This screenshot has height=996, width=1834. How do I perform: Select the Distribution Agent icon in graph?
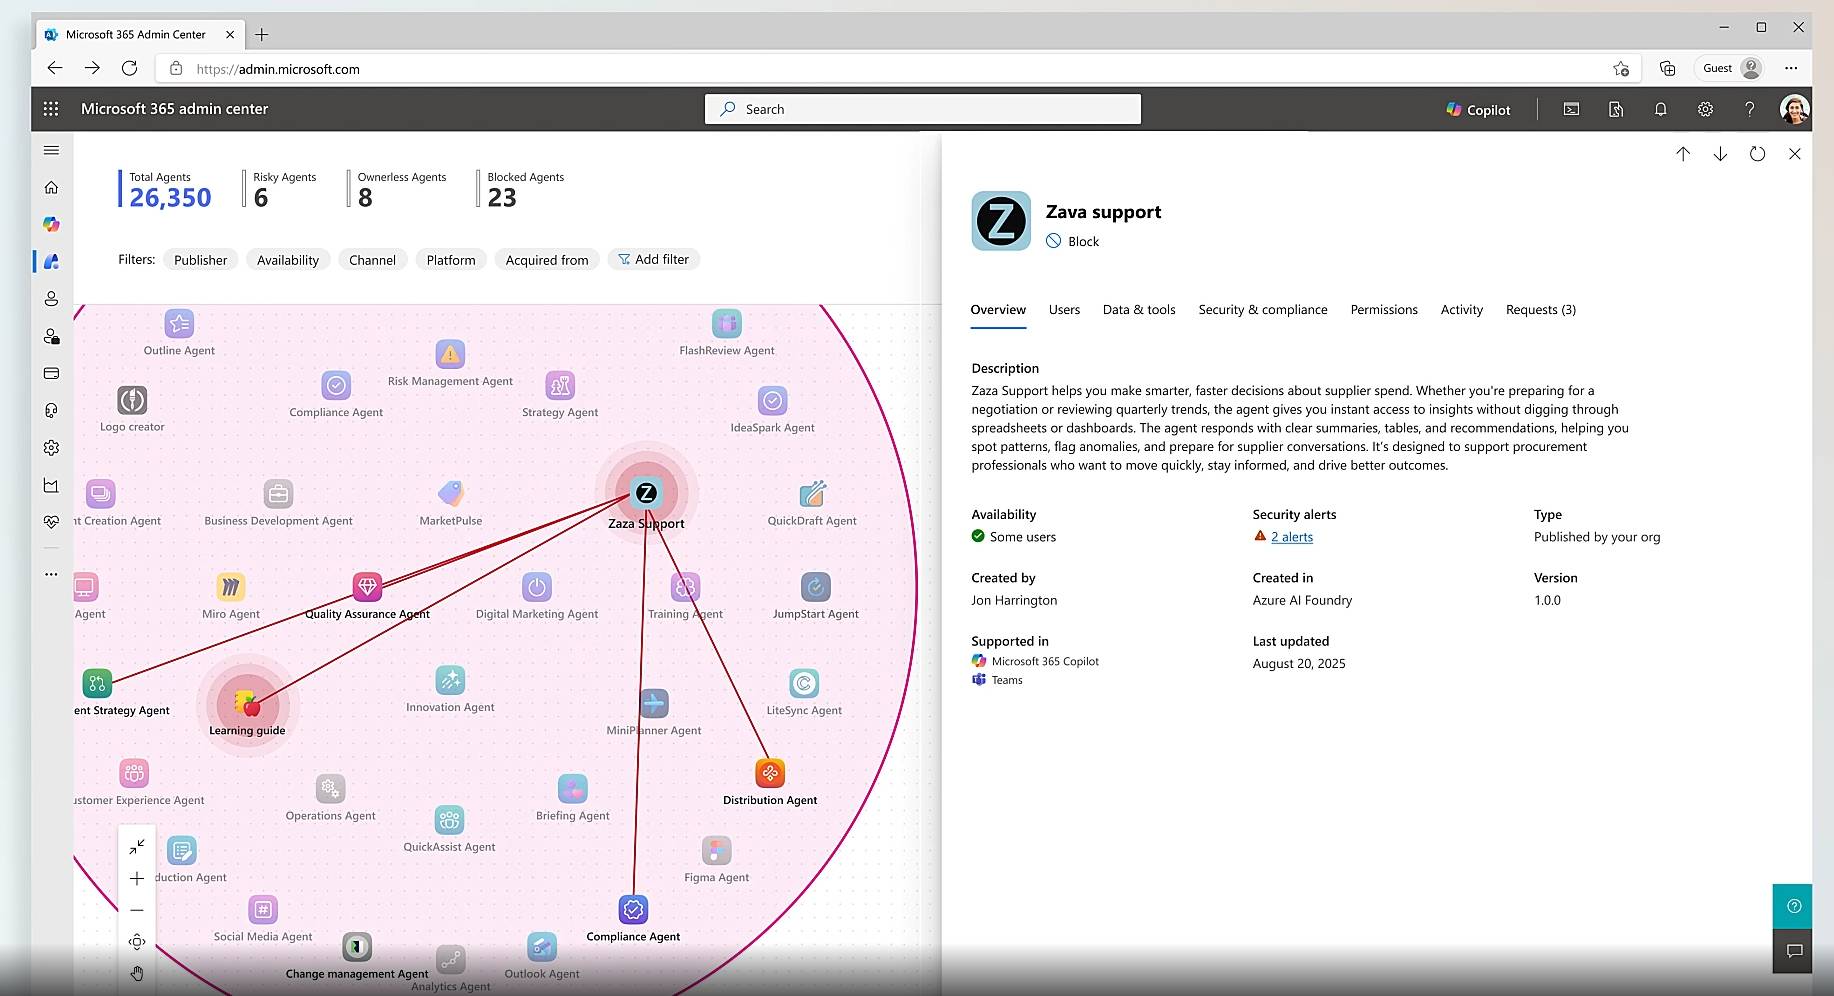pos(769,773)
